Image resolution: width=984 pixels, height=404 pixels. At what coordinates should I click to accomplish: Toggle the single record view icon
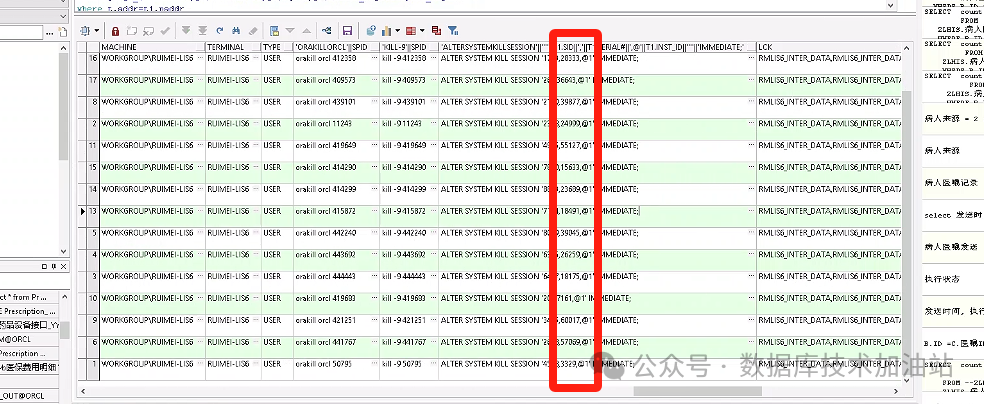(274, 30)
